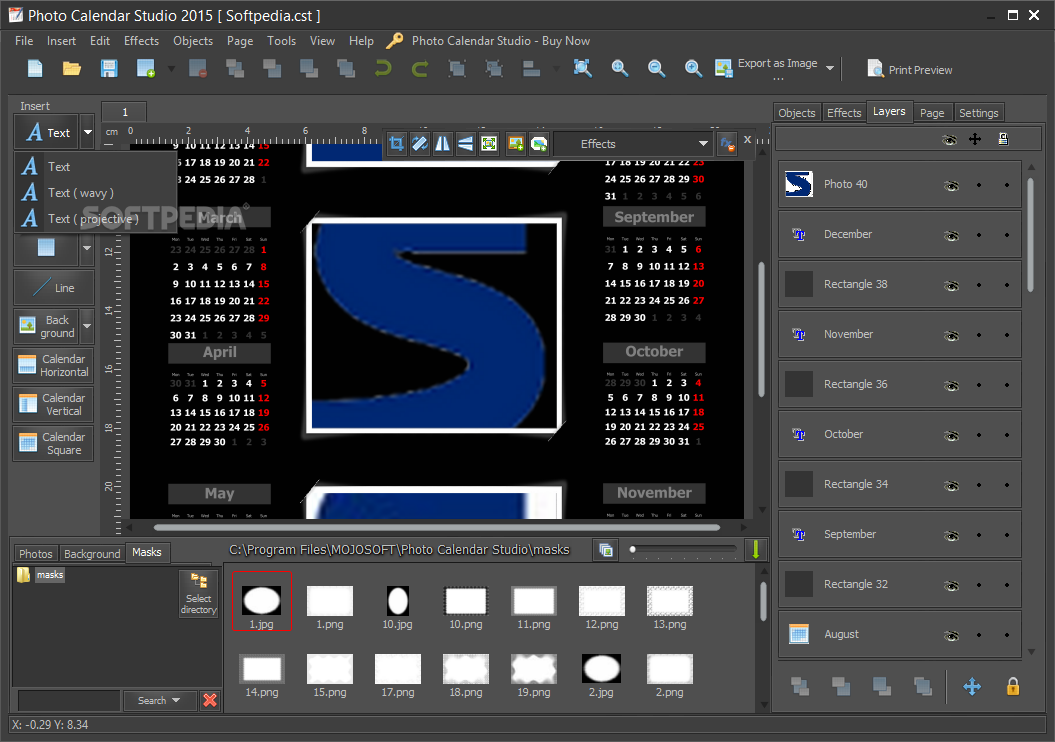1055x742 pixels.
Task: Switch to the Settings tab
Action: 978,113
